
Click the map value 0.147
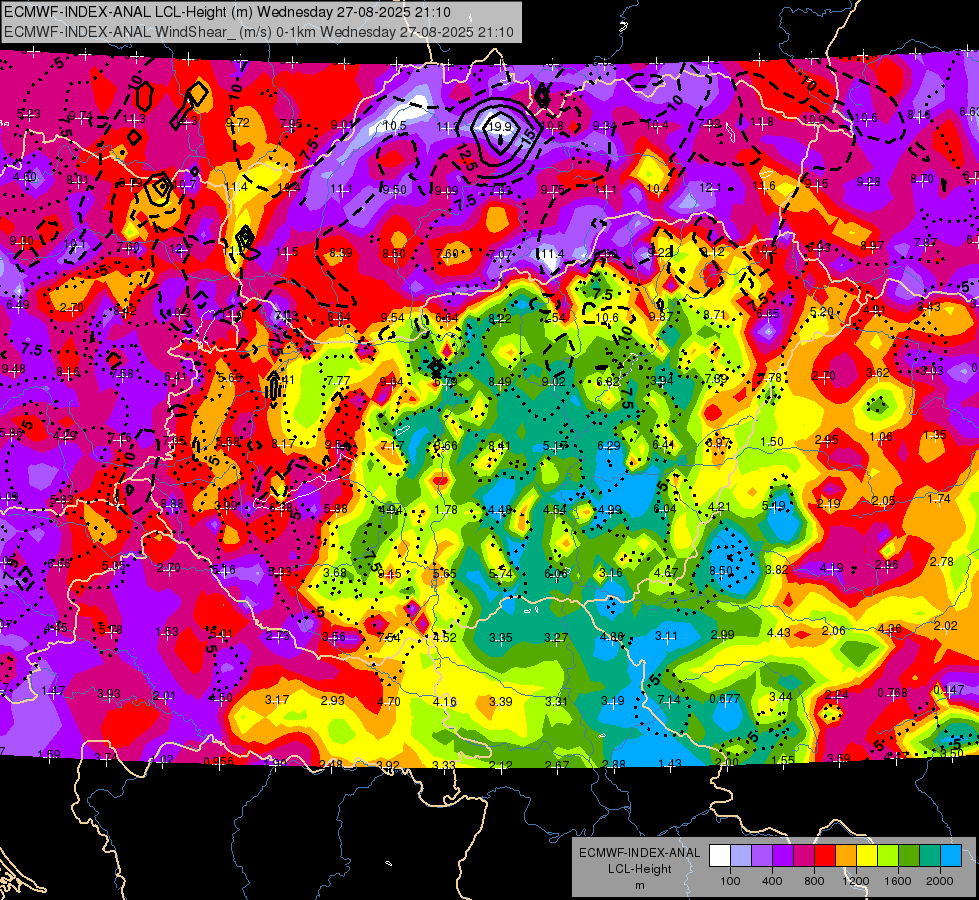click(949, 690)
